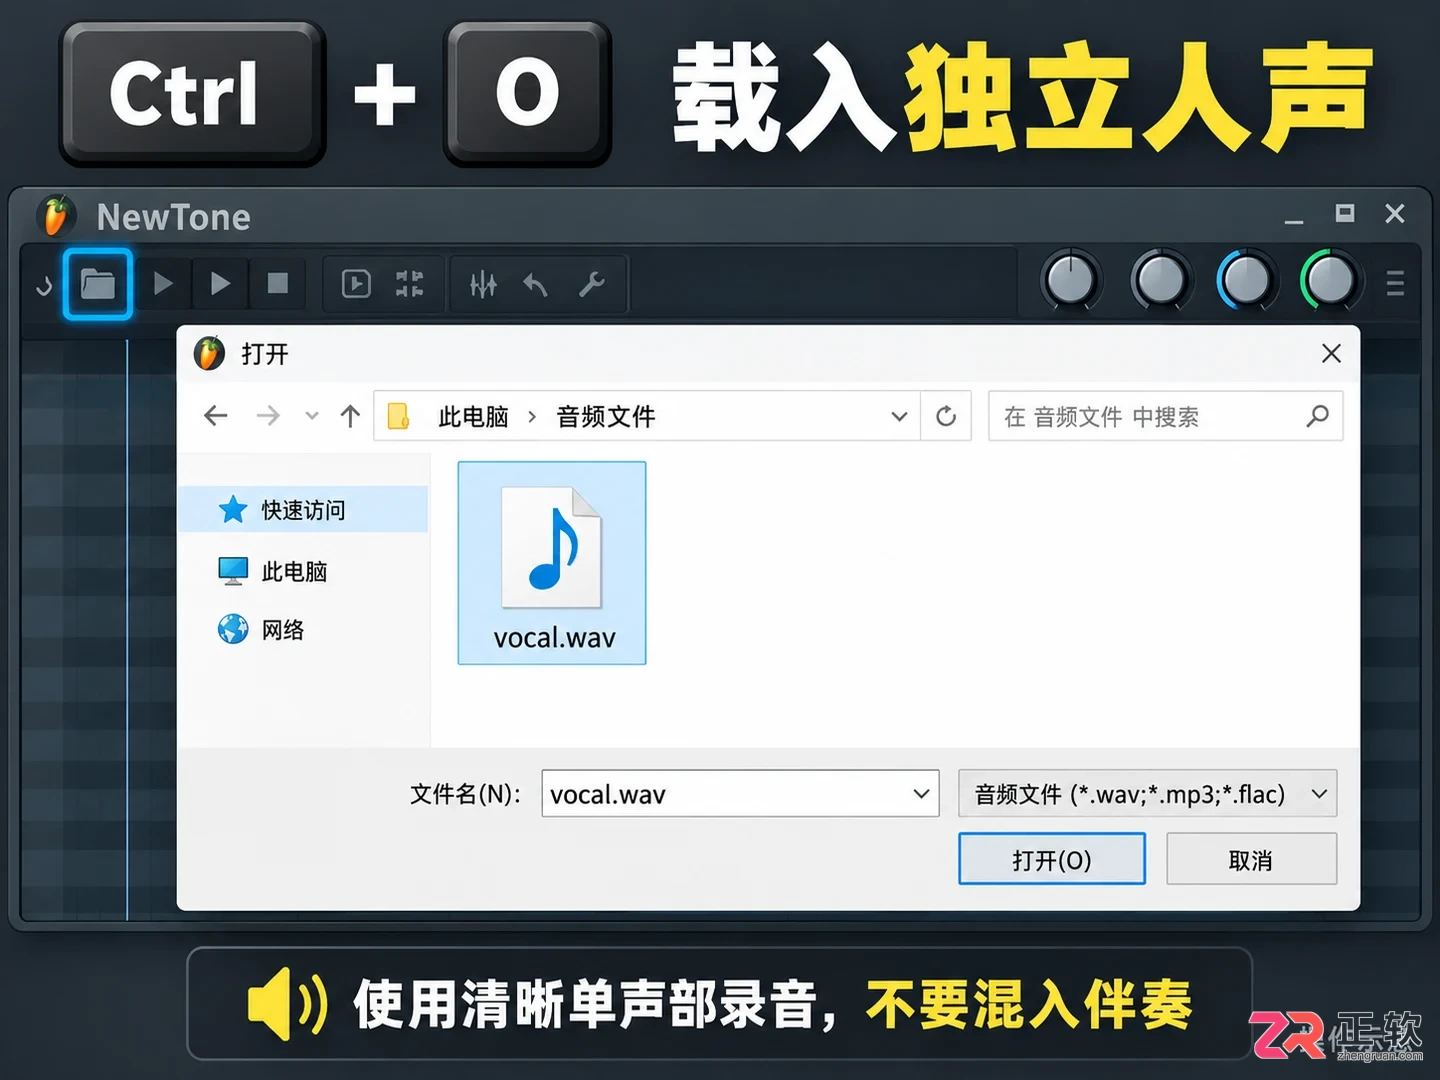Open the NewTone hamburger menu icon
1440x1080 pixels.
click(x=1395, y=284)
